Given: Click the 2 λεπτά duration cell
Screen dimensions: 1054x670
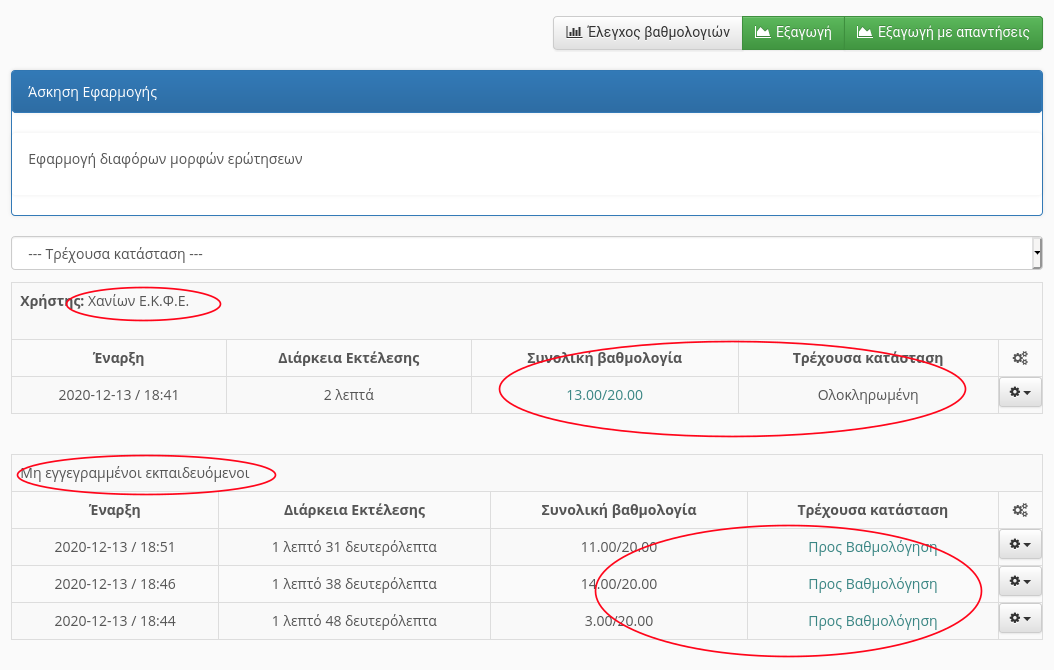Looking at the screenshot, I should click(349, 395).
